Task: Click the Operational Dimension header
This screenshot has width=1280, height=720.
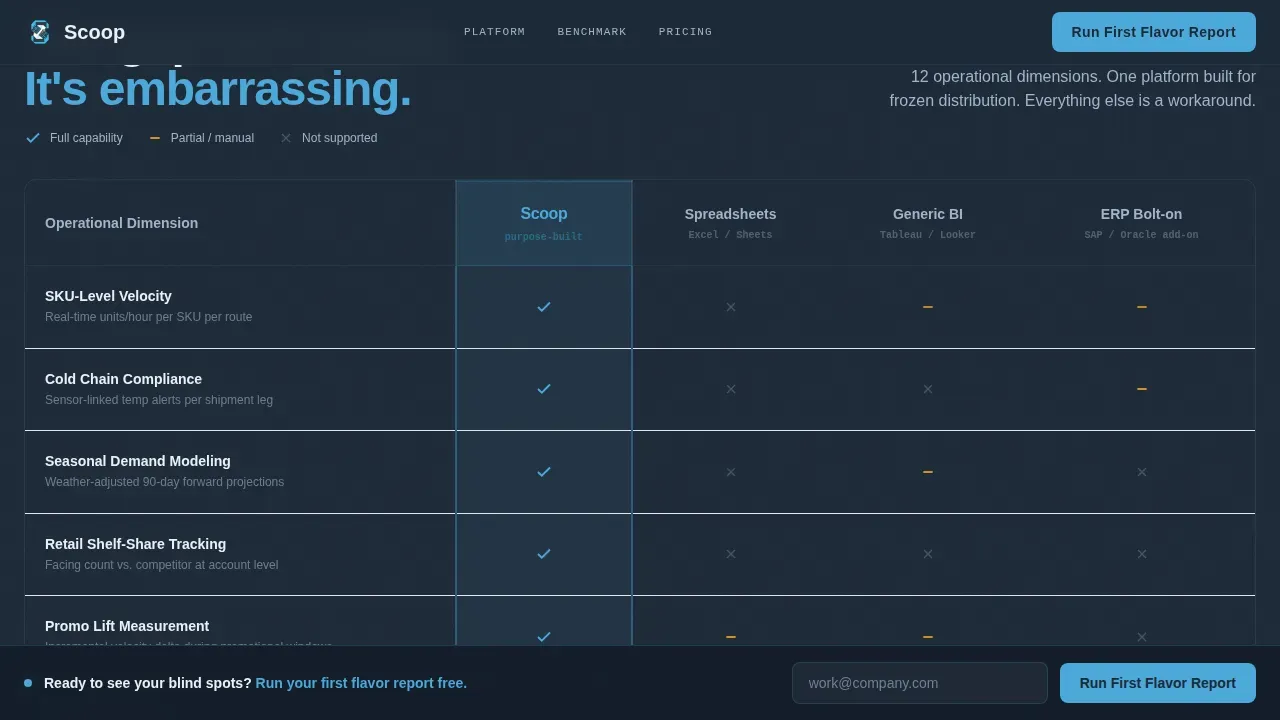Action: coord(121,223)
